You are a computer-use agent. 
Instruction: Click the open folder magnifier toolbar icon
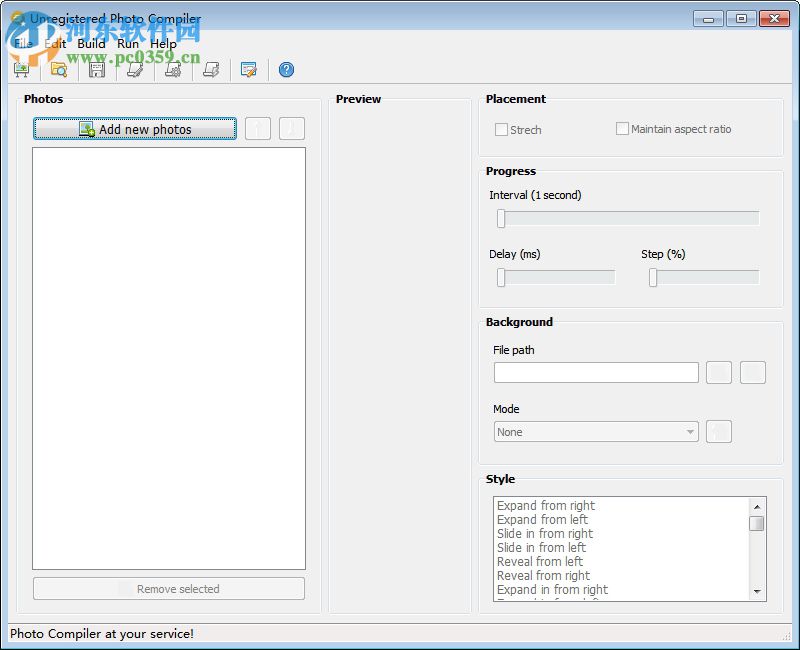tap(59, 70)
